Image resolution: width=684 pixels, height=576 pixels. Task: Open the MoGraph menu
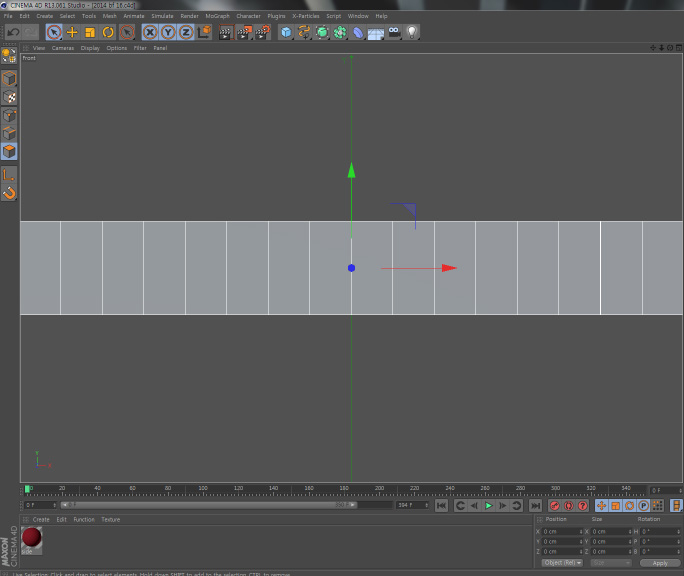click(x=217, y=16)
